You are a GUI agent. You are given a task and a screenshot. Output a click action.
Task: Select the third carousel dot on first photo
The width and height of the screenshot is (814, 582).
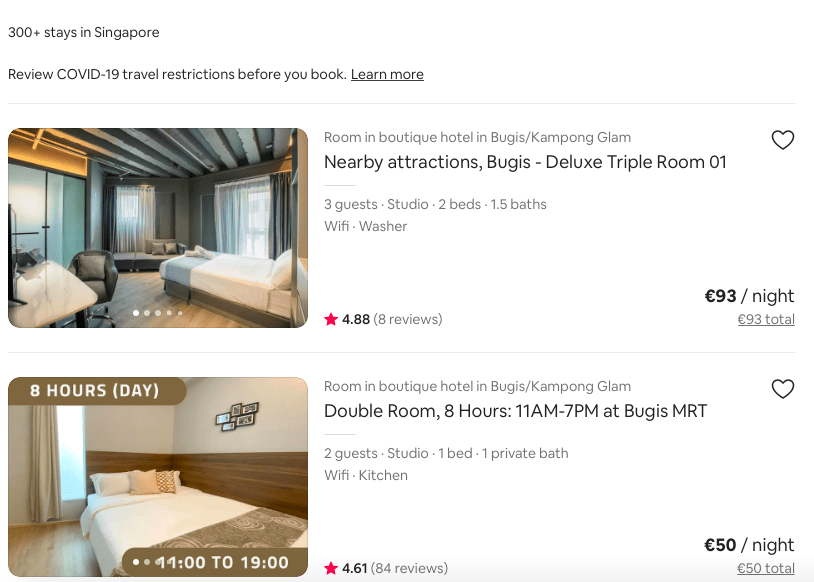tap(158, 313)
